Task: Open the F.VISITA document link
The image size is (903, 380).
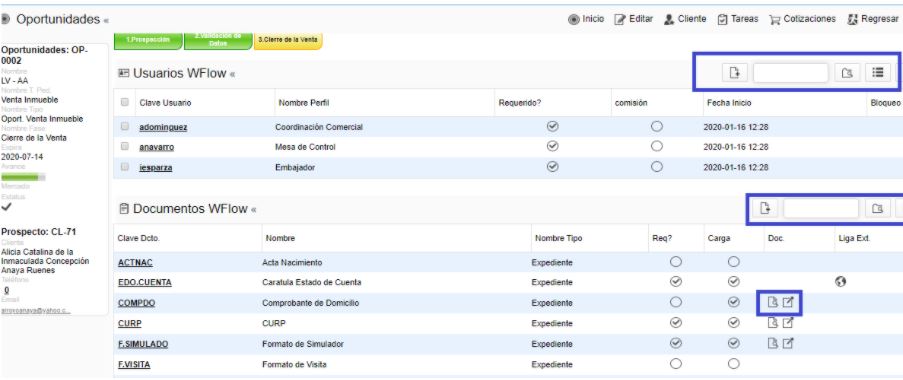Action: pyautogui.click(x=134, y=364)
